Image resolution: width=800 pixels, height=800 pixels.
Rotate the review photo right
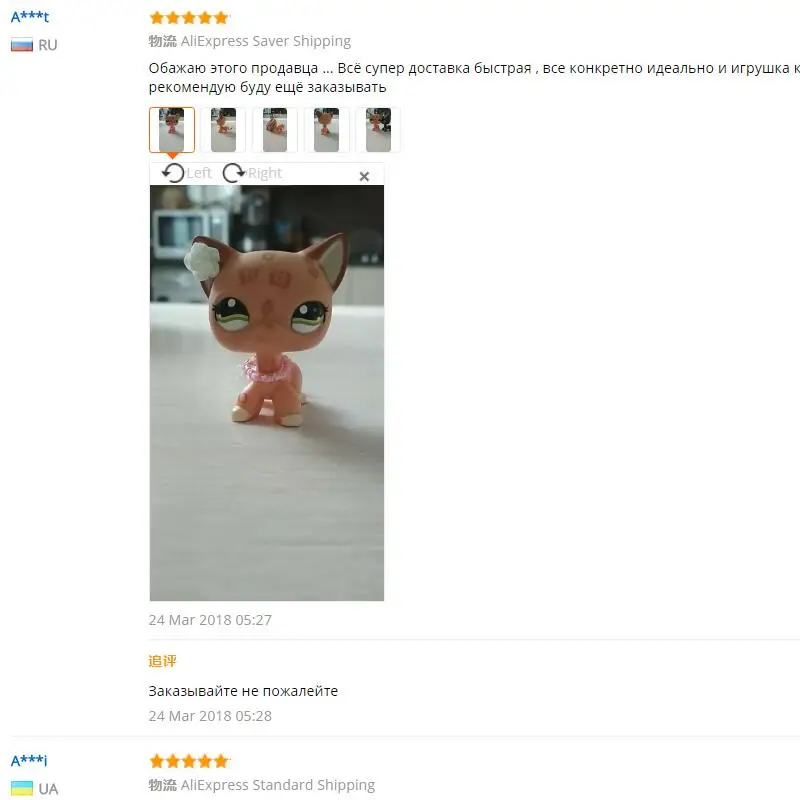(253, 173)
